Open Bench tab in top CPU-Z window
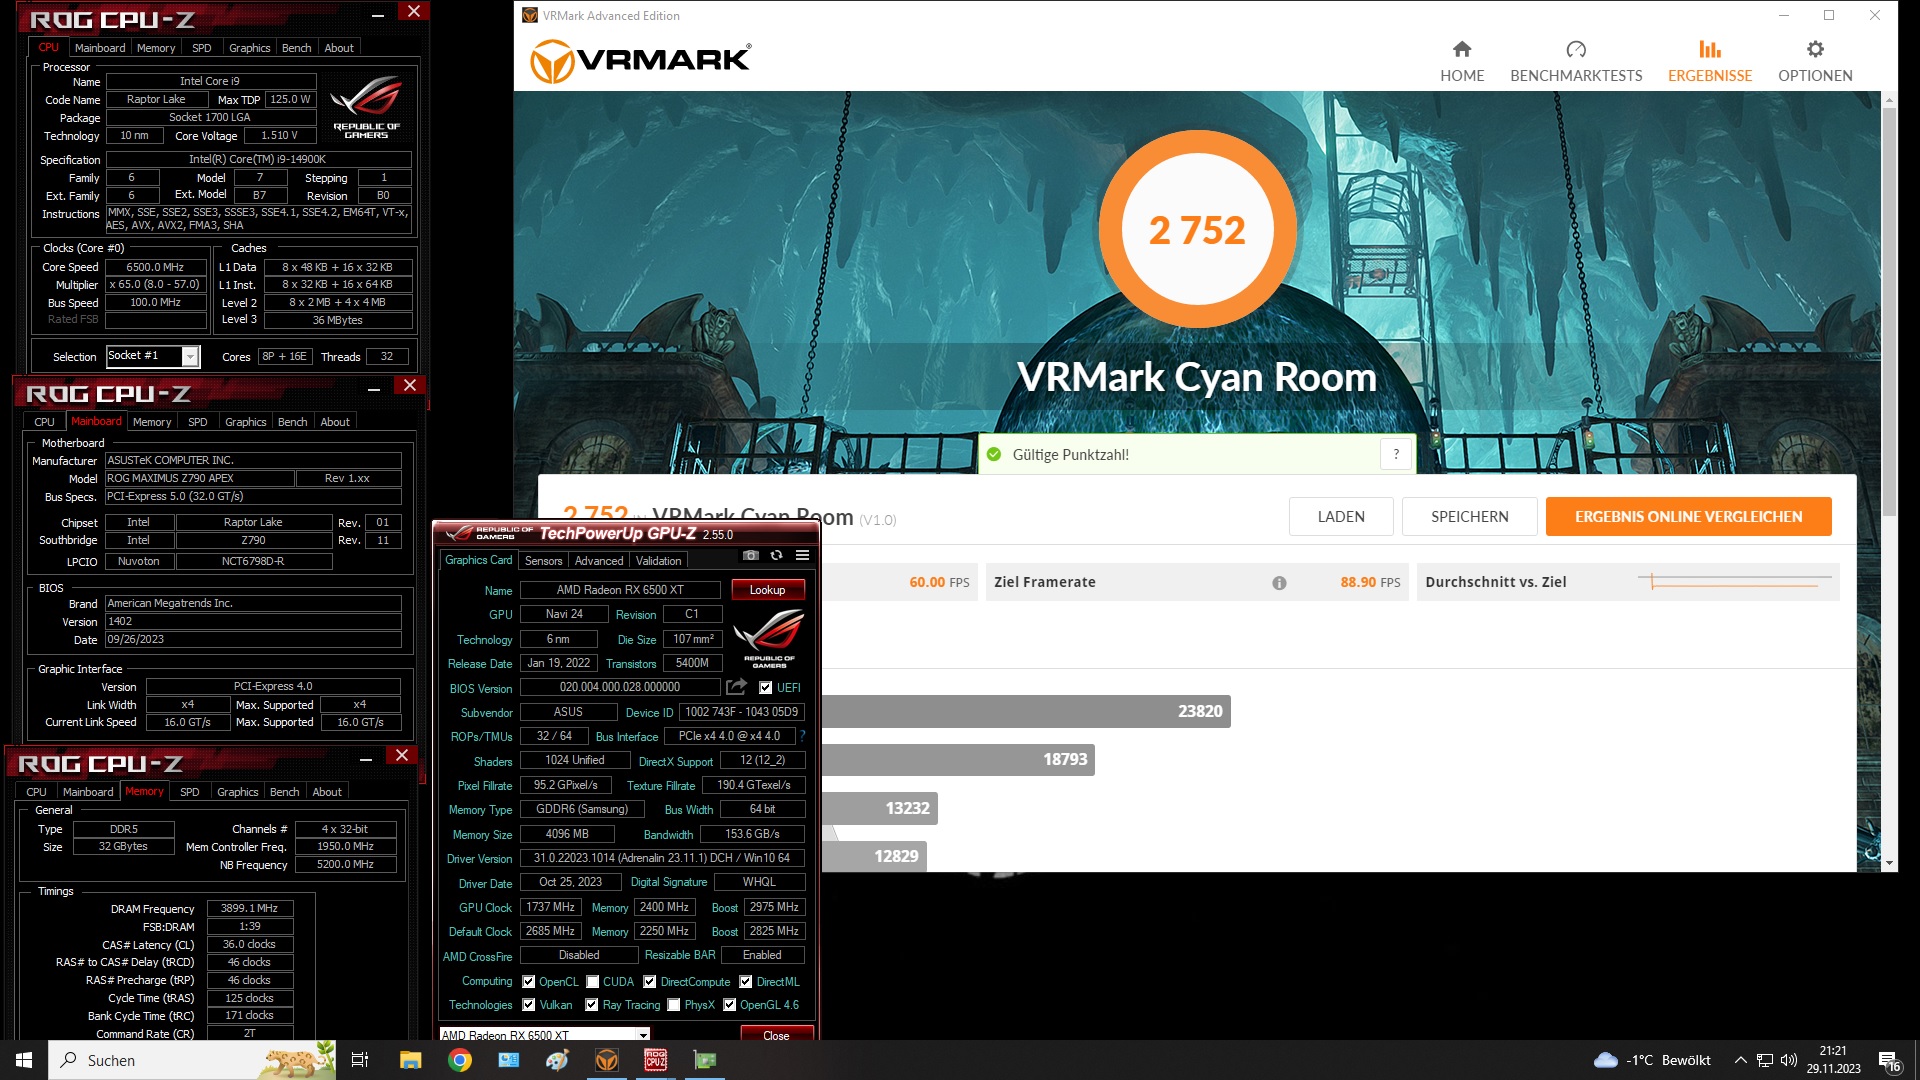The height and width of the screenshot is (1080, 1920). [296, 48]
